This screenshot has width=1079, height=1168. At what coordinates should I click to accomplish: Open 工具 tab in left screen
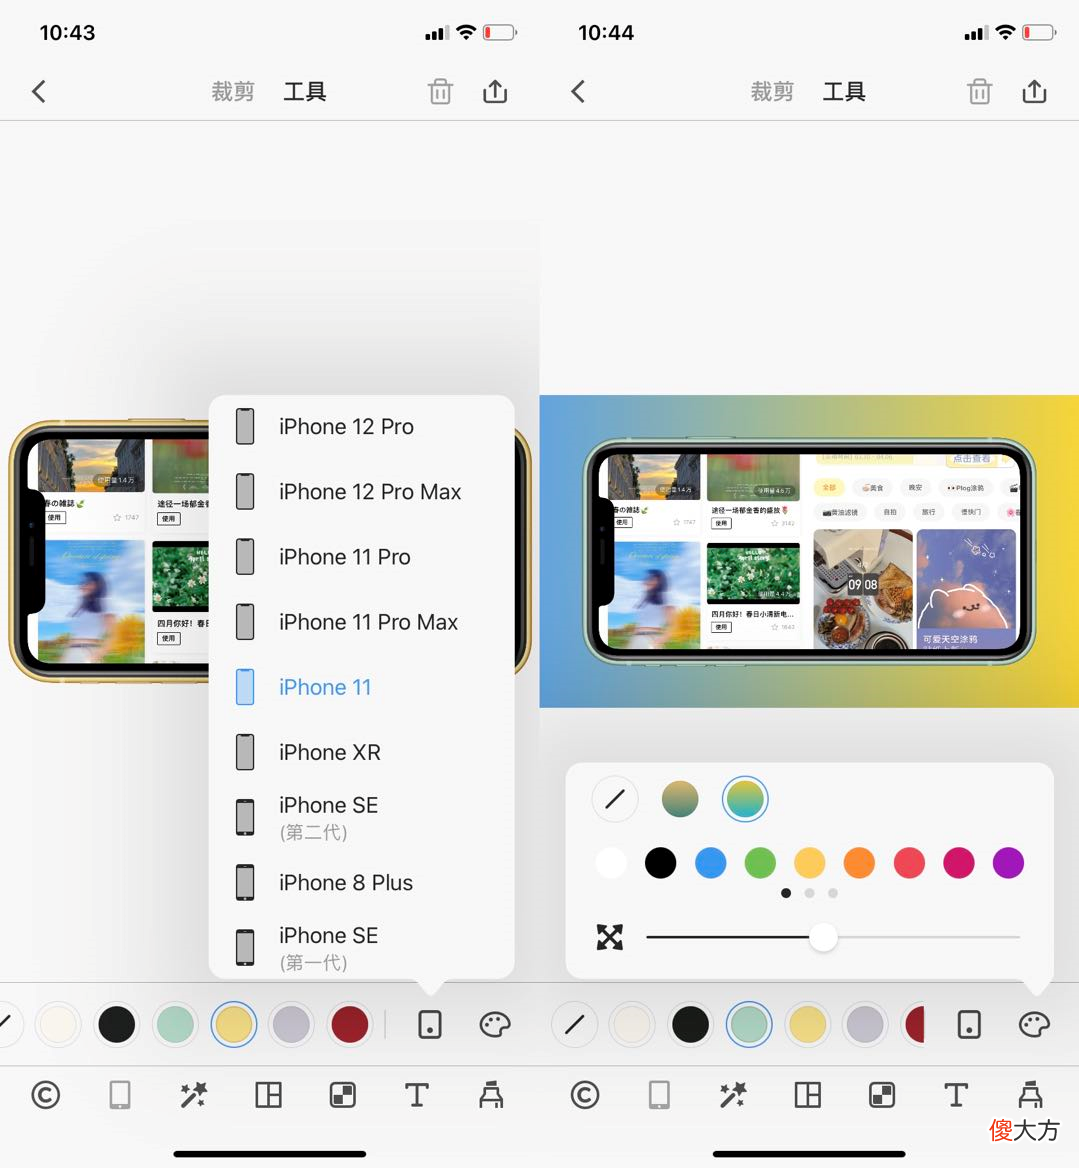tap(305, 92)
